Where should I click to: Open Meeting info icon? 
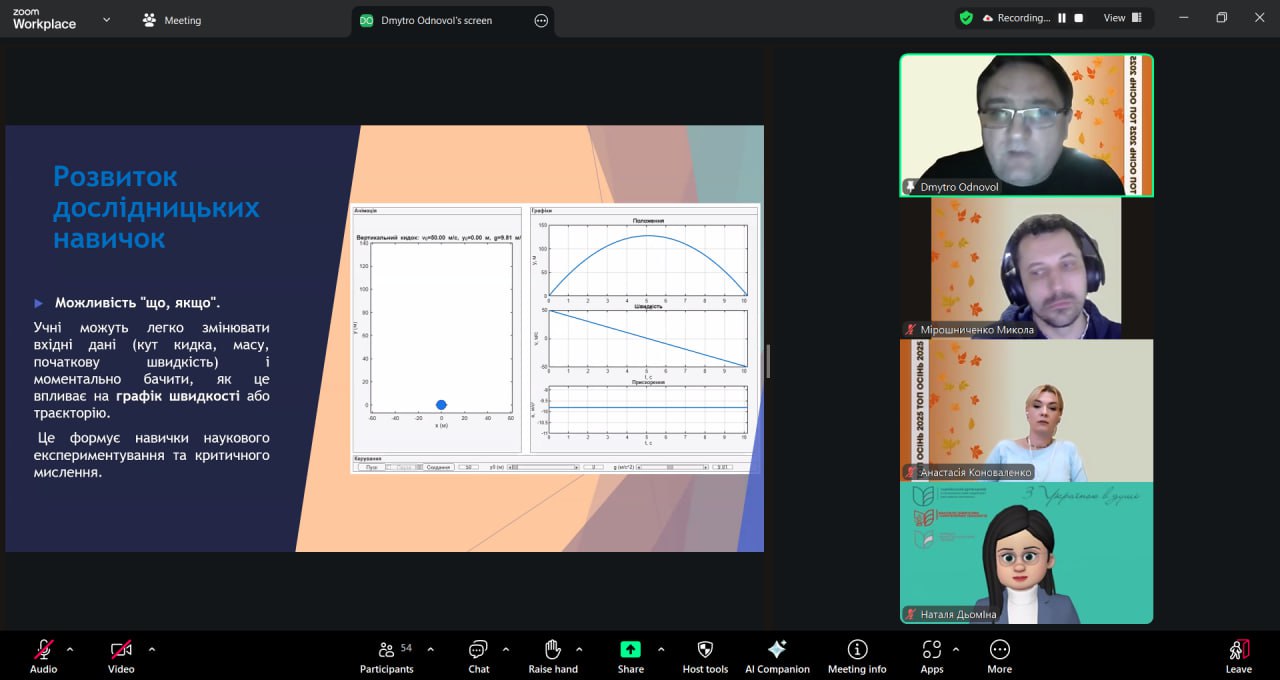[x=857, y=649]
